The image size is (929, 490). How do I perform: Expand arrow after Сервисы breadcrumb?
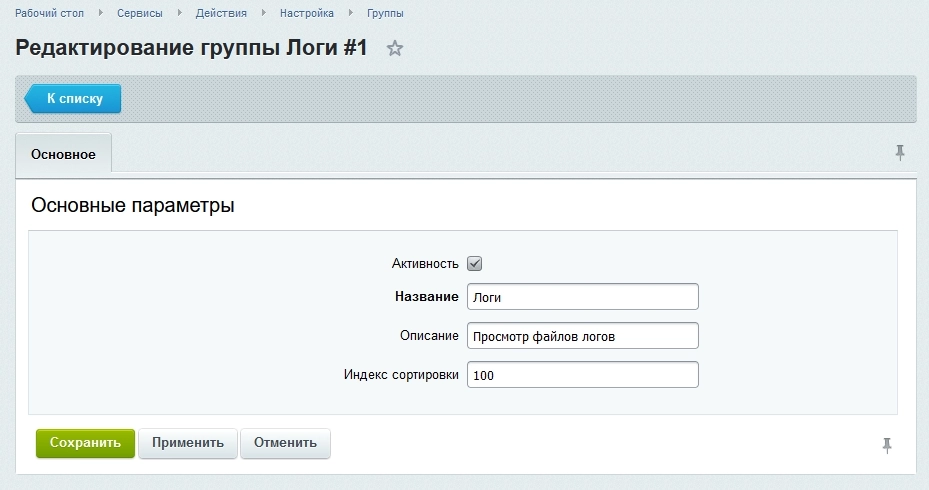(180, 13)
